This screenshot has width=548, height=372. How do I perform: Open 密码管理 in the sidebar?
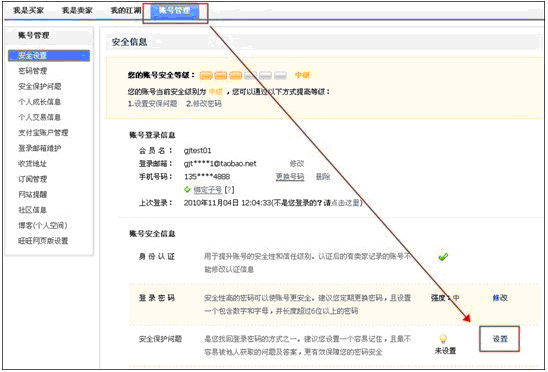(x=33, y=71)
